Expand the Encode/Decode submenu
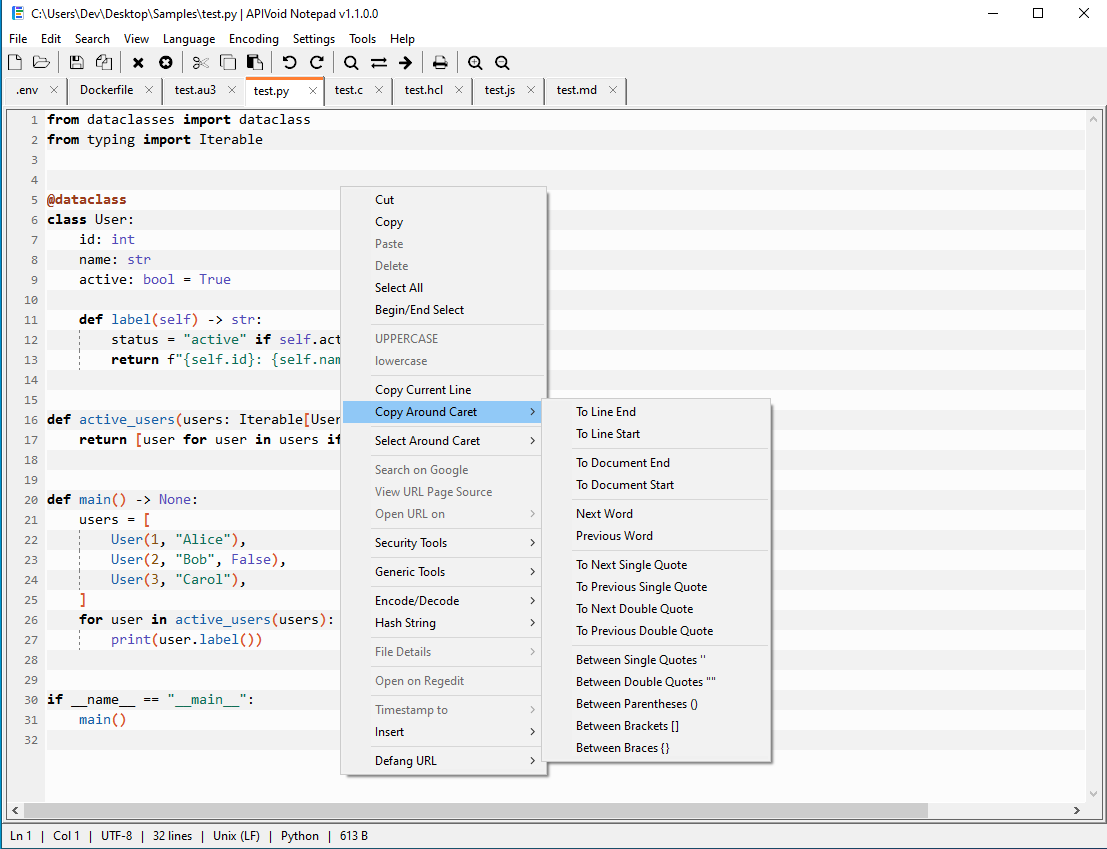The image size is (1107, 849). 443,601
